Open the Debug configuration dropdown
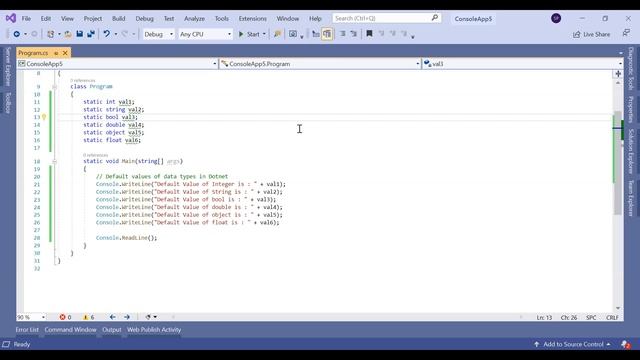This screenshot has width=640, height=360. (158, 34)
